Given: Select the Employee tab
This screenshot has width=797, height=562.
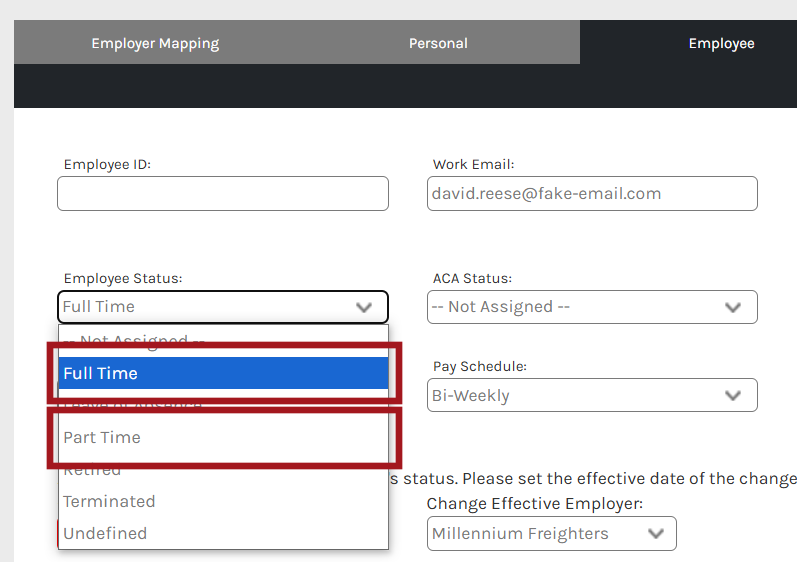Looking at the screenshot, I should coord(721,43).
